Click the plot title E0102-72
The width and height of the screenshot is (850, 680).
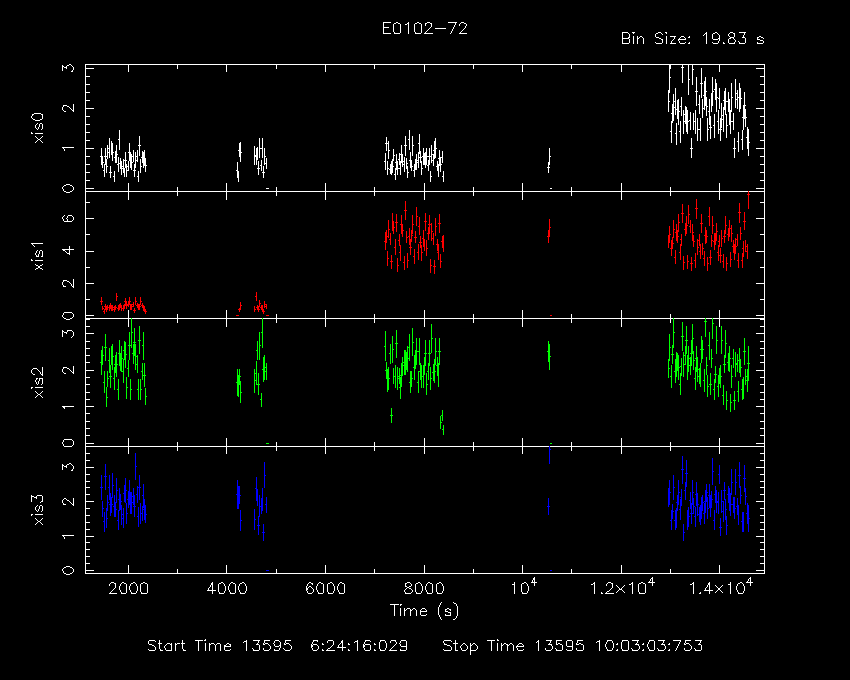click(x=424, y=29)
